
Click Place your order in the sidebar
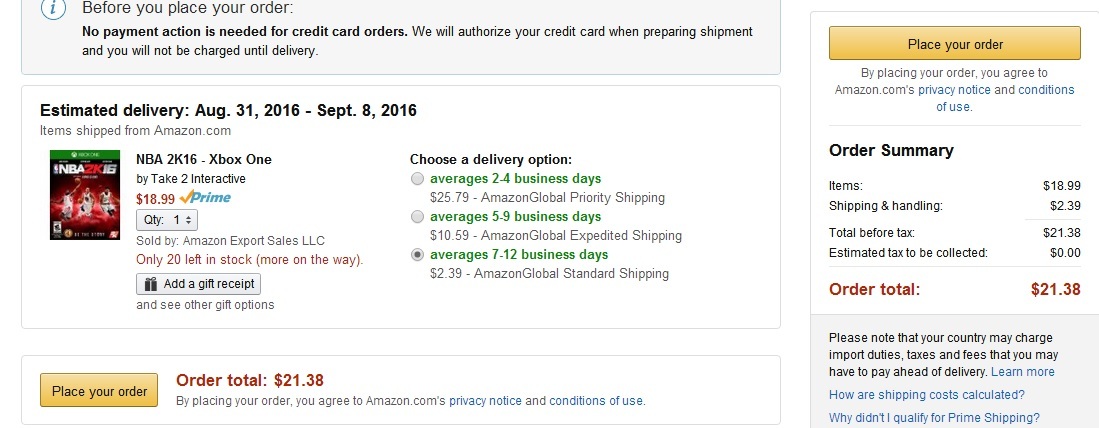955,43
